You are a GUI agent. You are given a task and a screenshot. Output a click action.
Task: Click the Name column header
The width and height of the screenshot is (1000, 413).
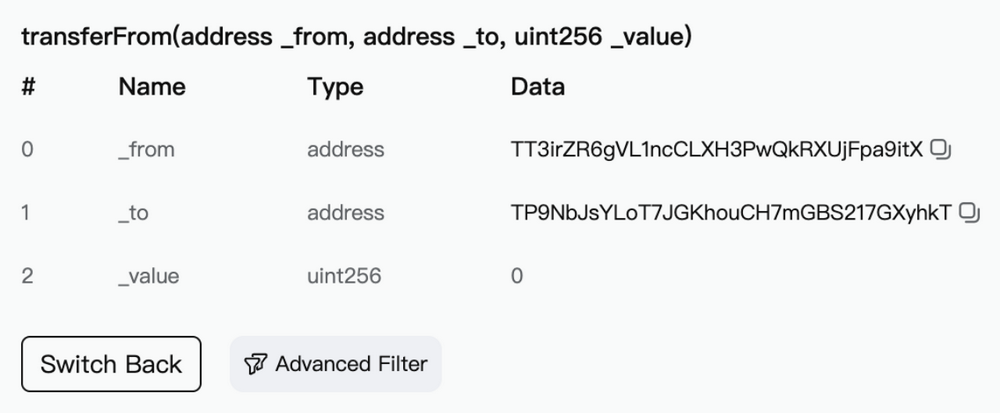pyautogui.click(x=152, y=87)
